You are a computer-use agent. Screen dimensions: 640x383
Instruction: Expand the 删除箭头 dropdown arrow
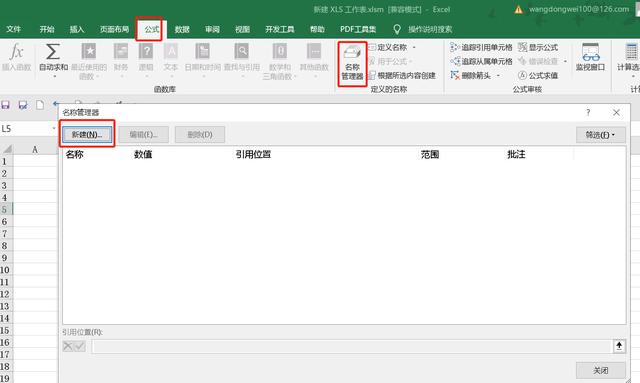click(x=498, y=75)
